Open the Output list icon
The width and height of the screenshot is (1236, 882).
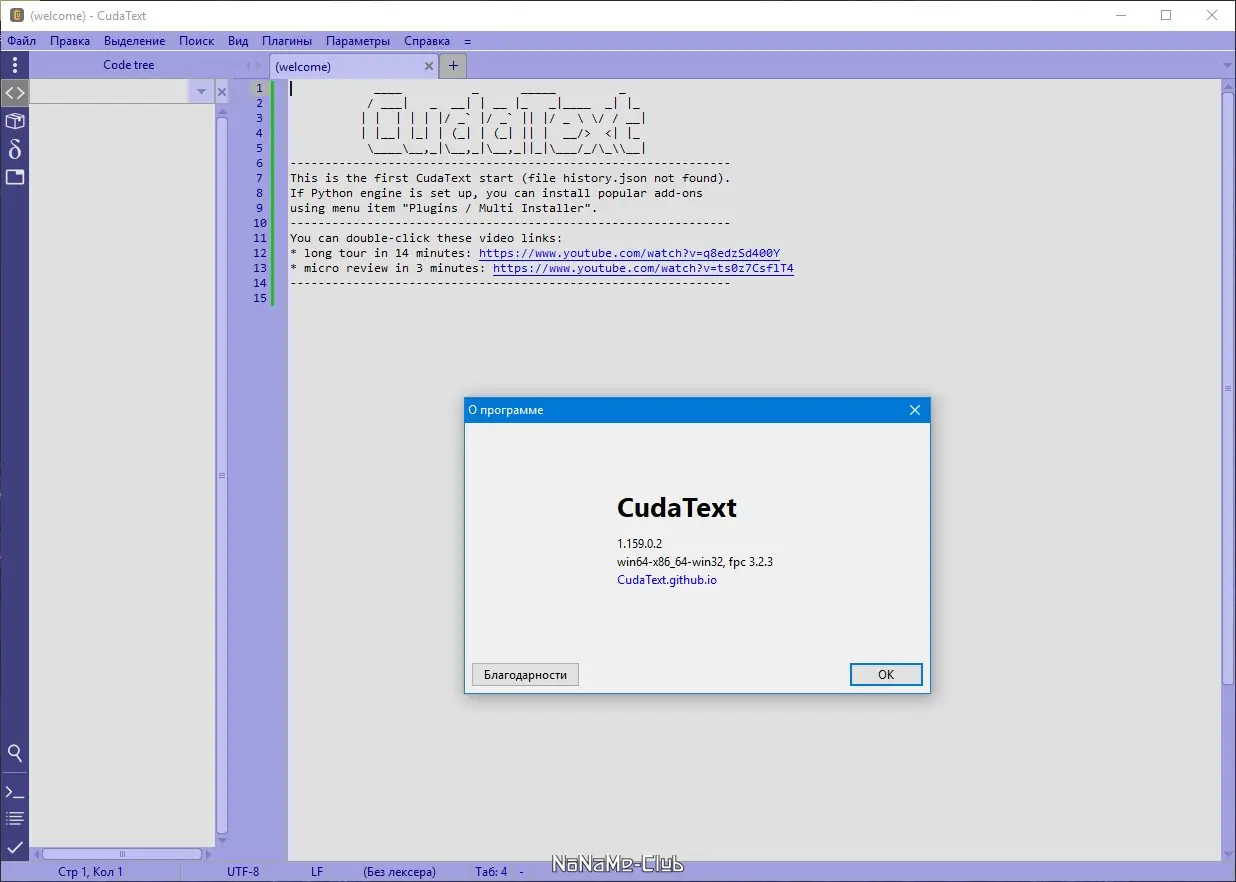pos(14,819)
